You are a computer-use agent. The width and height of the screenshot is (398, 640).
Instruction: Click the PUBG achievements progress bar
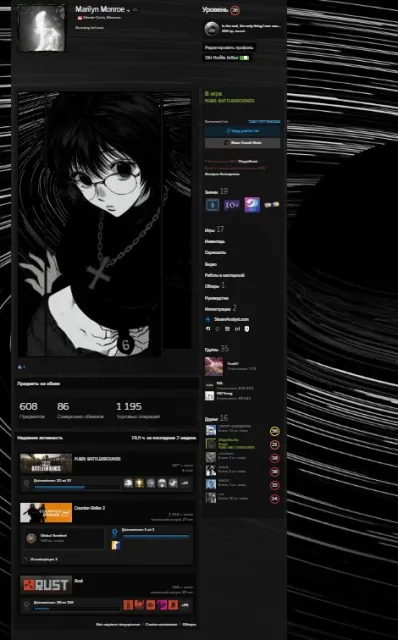coord(78,487)
